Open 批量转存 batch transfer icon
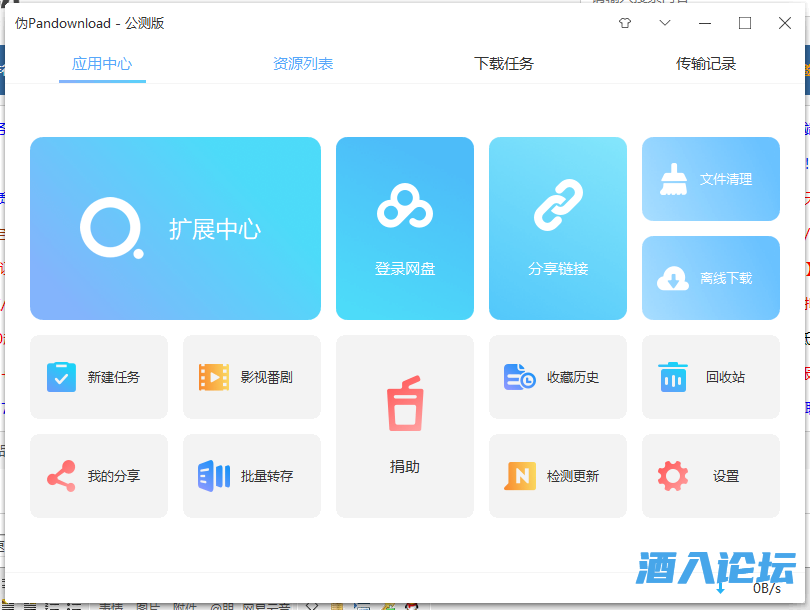Image resolution: width=810 pixels, height=610 pixels. coord(214,476)
